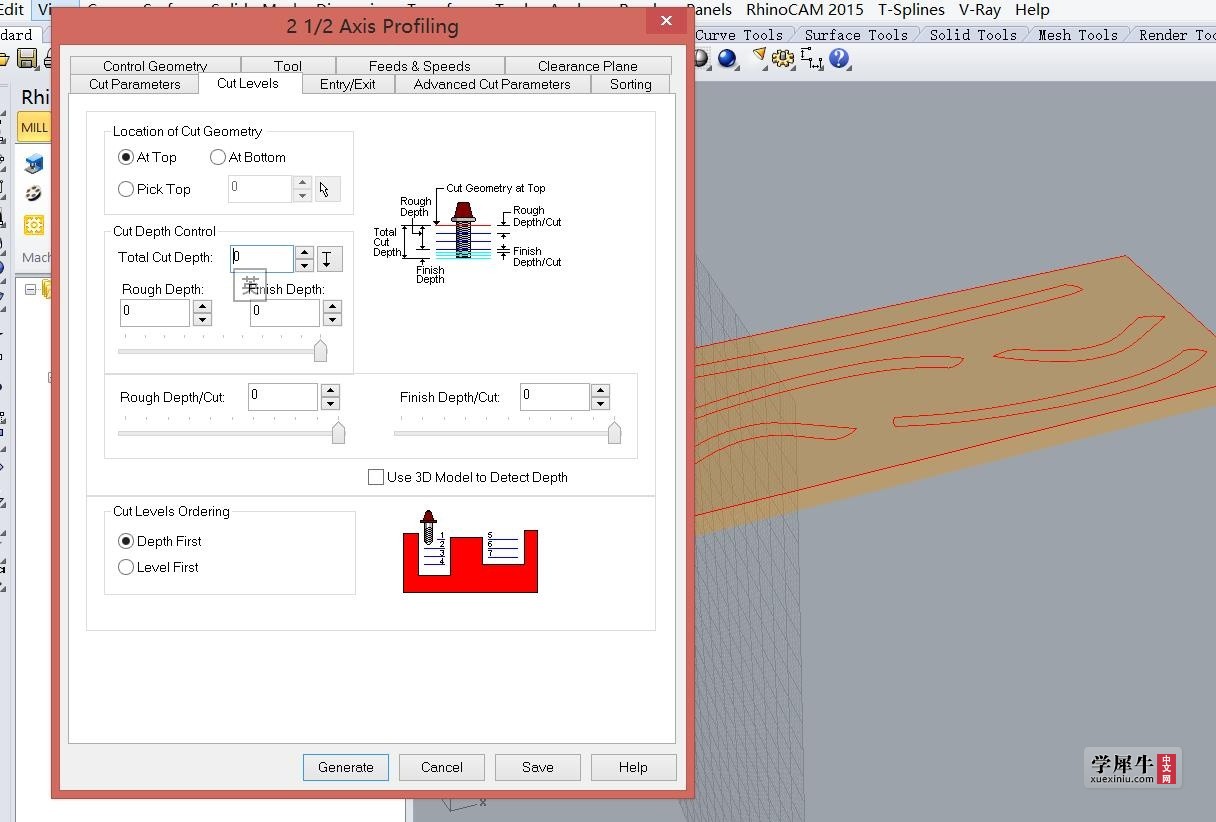1216x822 pixels.
Task: Click the RhinoCAM machine setup icon
Action: [x=35, y=163]
